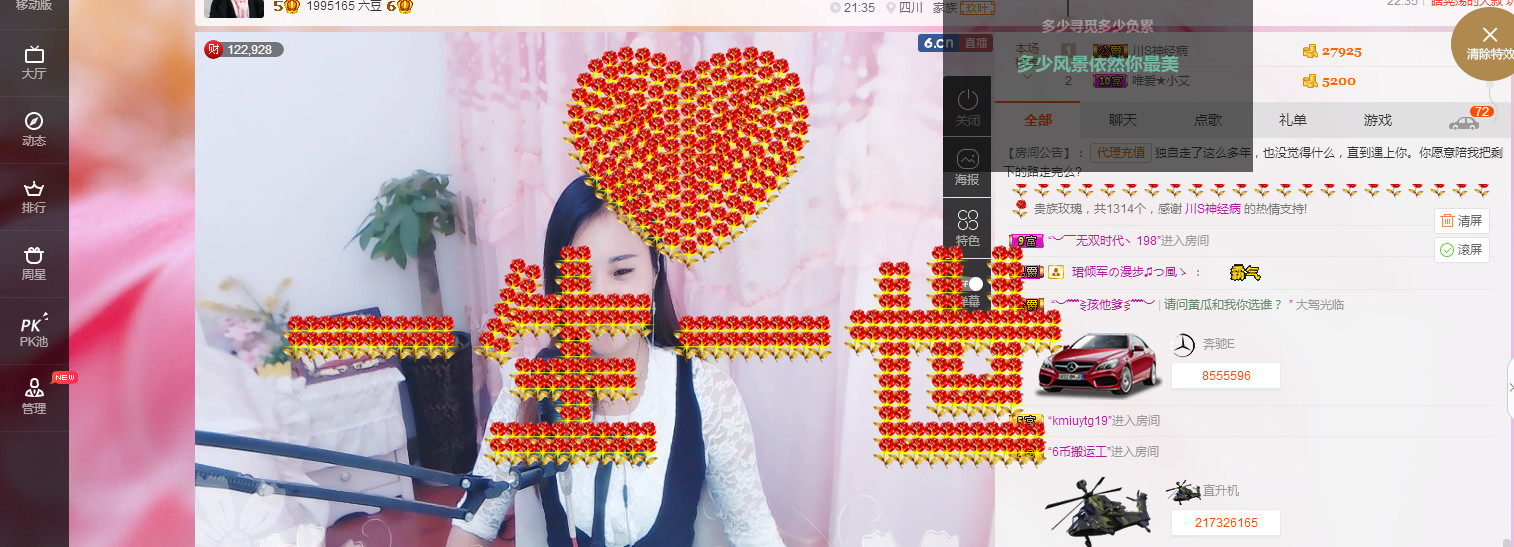Open the PK池 sidebar icon
1514x547 pixels.
[x=34, y=330]
